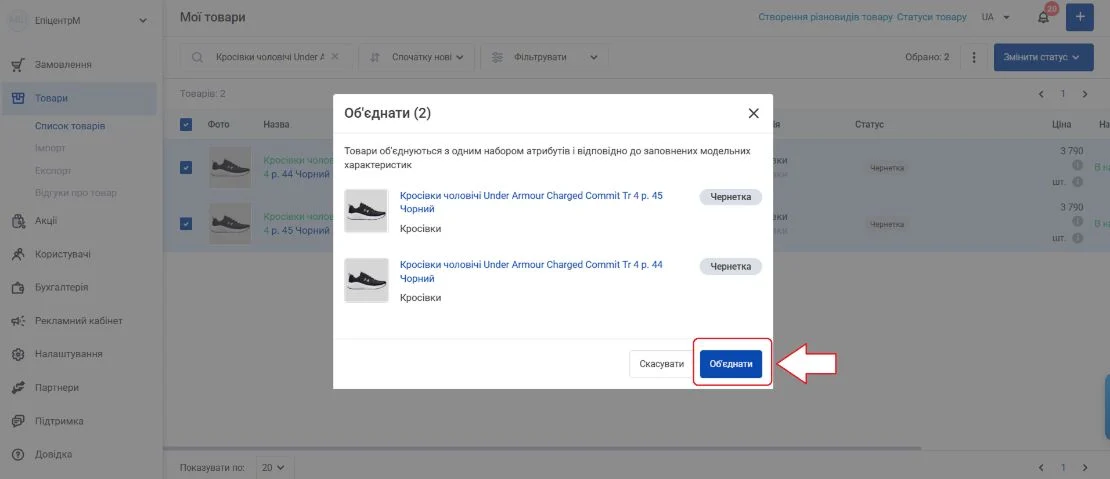Clear search field with X icon

[x=335, y=57]
